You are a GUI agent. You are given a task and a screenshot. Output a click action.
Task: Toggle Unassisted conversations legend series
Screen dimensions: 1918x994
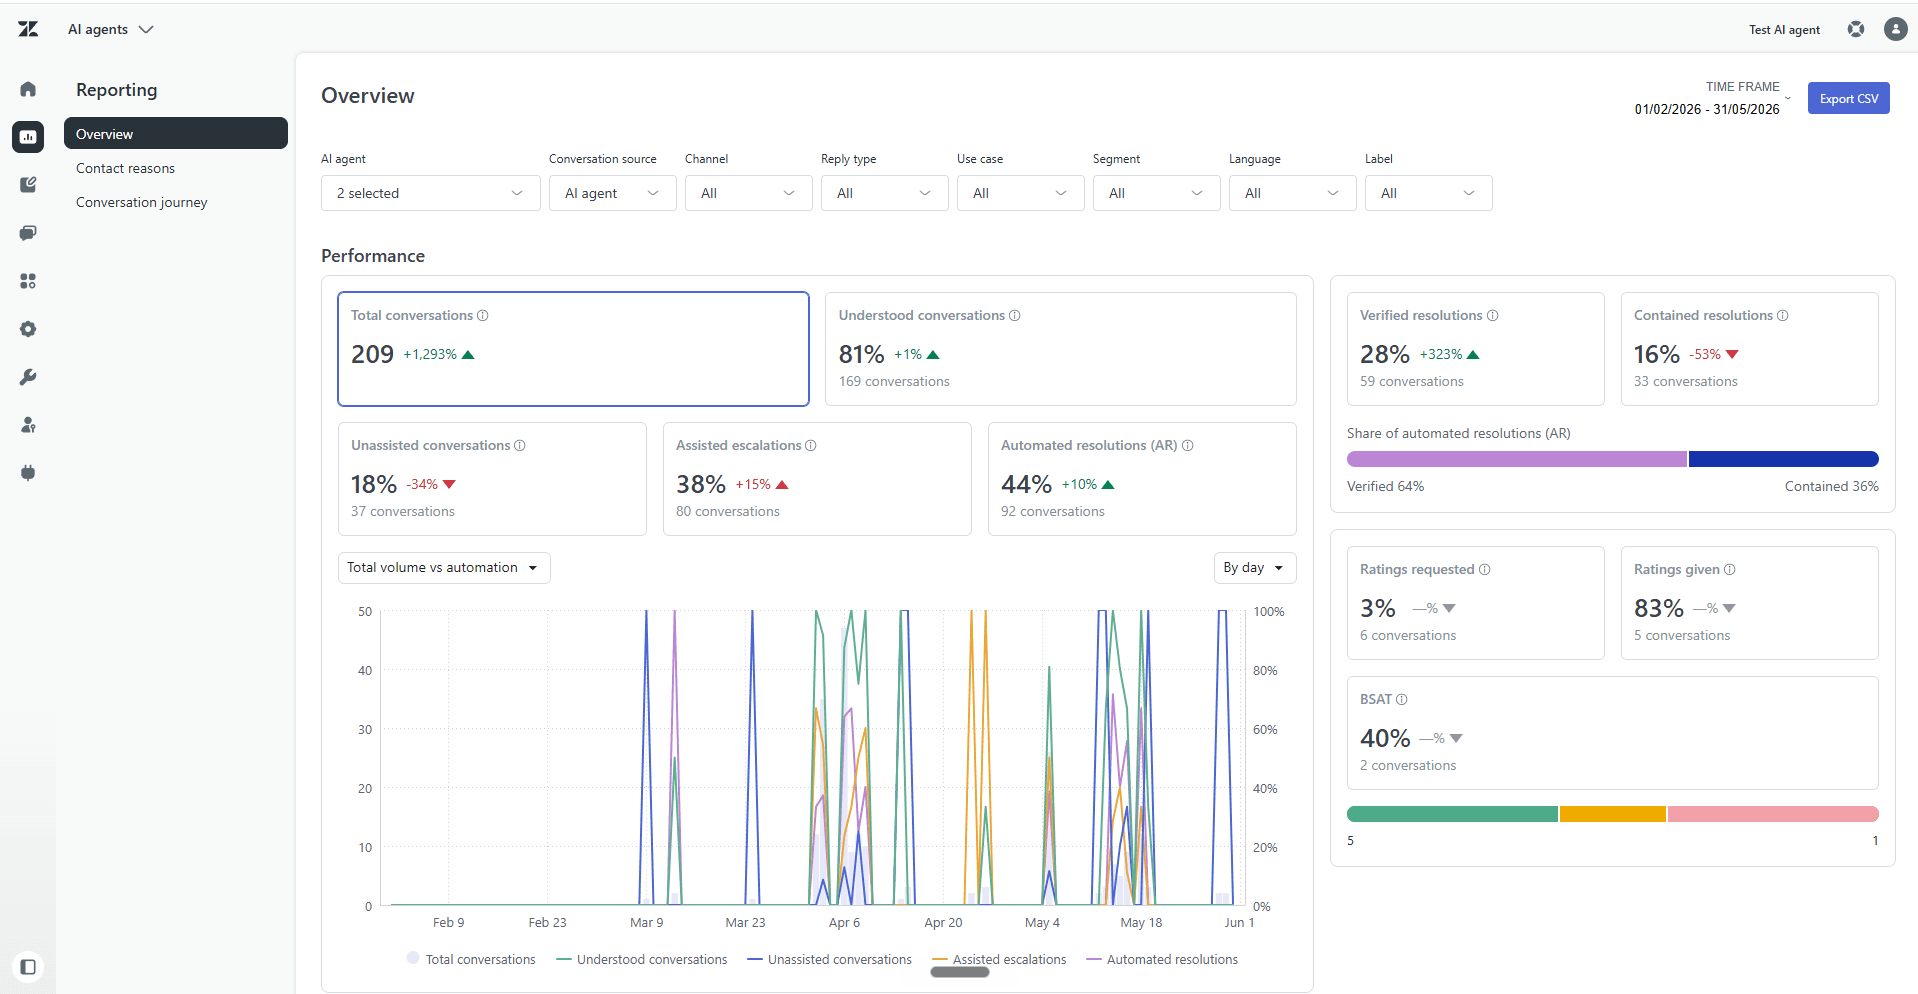point(830,959)
